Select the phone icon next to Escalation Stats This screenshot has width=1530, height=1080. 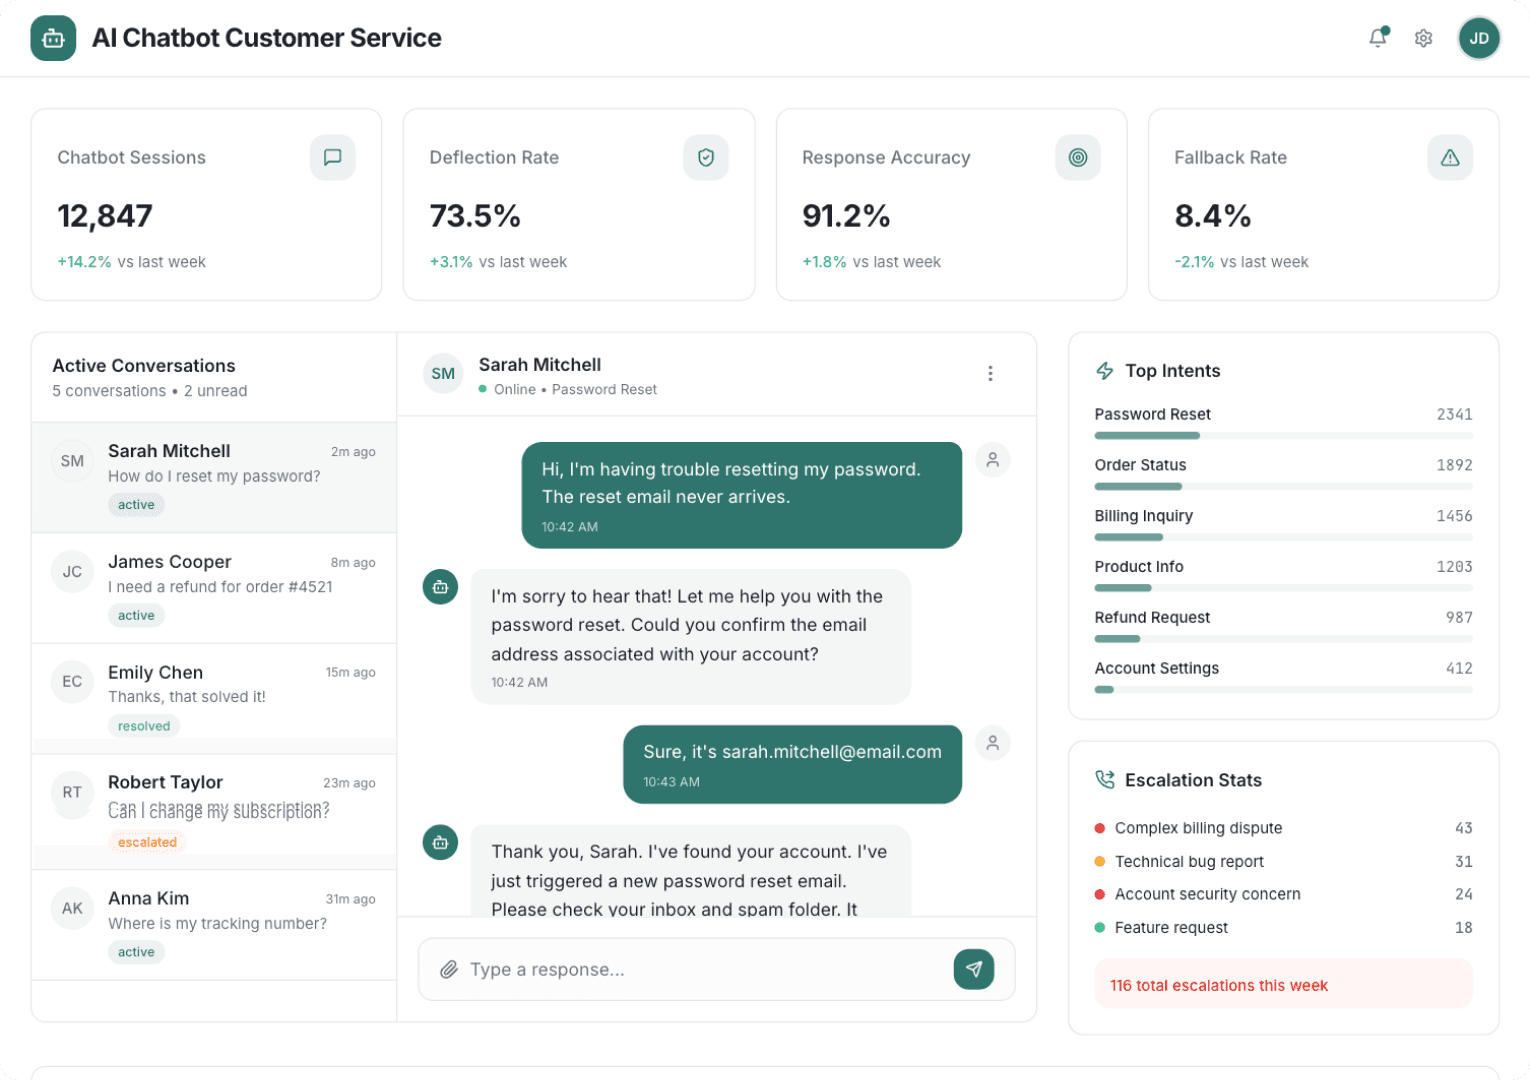1104,779
